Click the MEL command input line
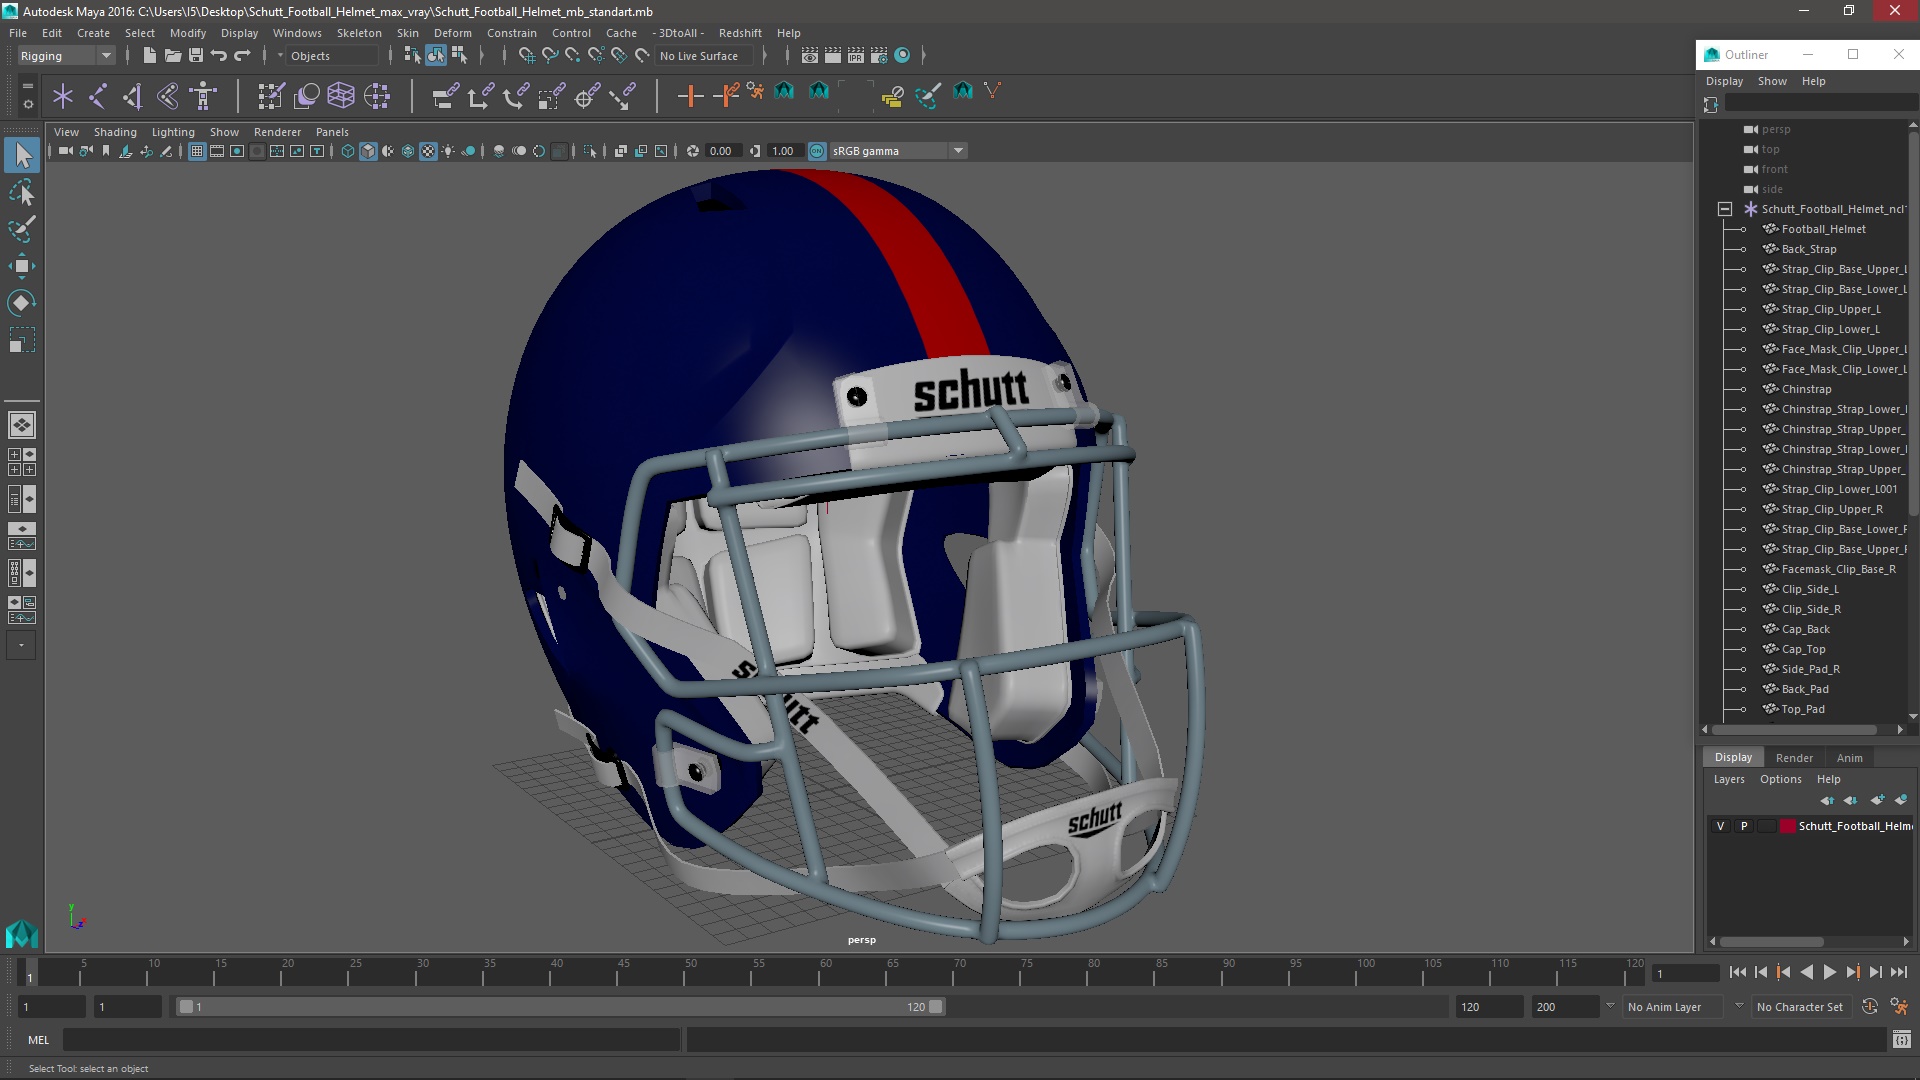The image size is (1920, 1080). 371,1040
